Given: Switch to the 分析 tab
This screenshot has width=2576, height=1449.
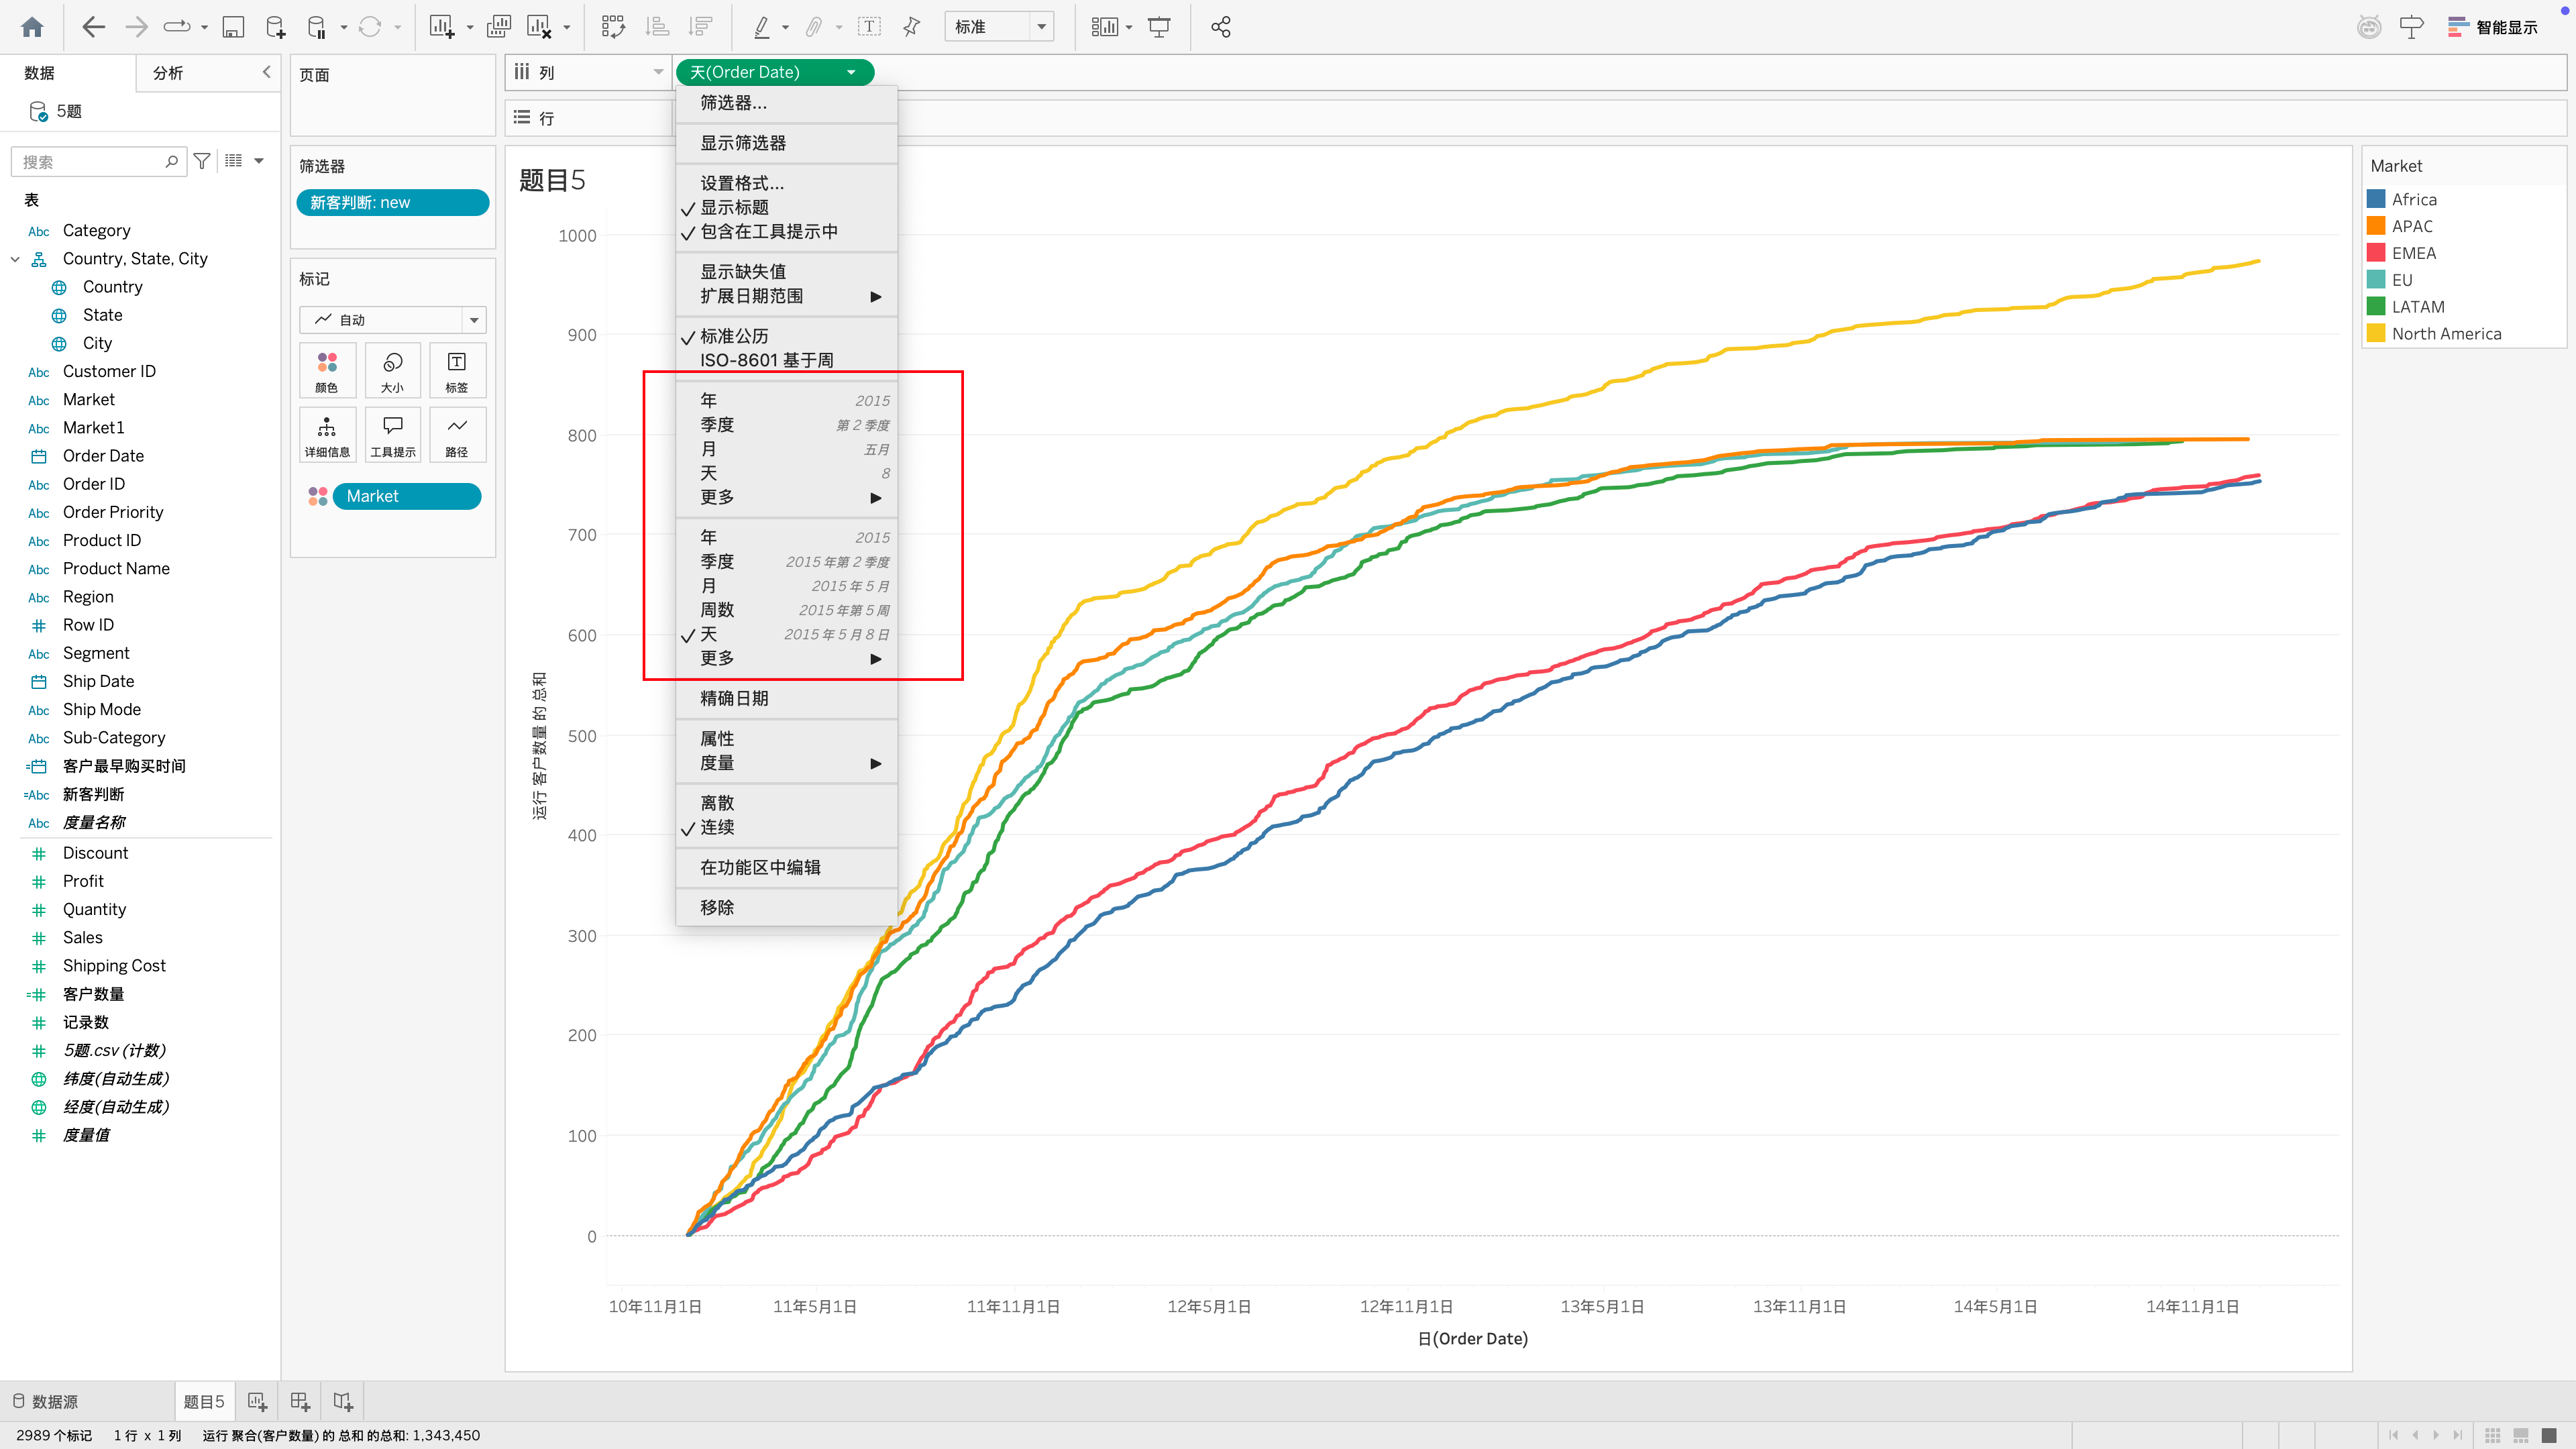Looking at the screenshot, I should [x=167, y=73].
